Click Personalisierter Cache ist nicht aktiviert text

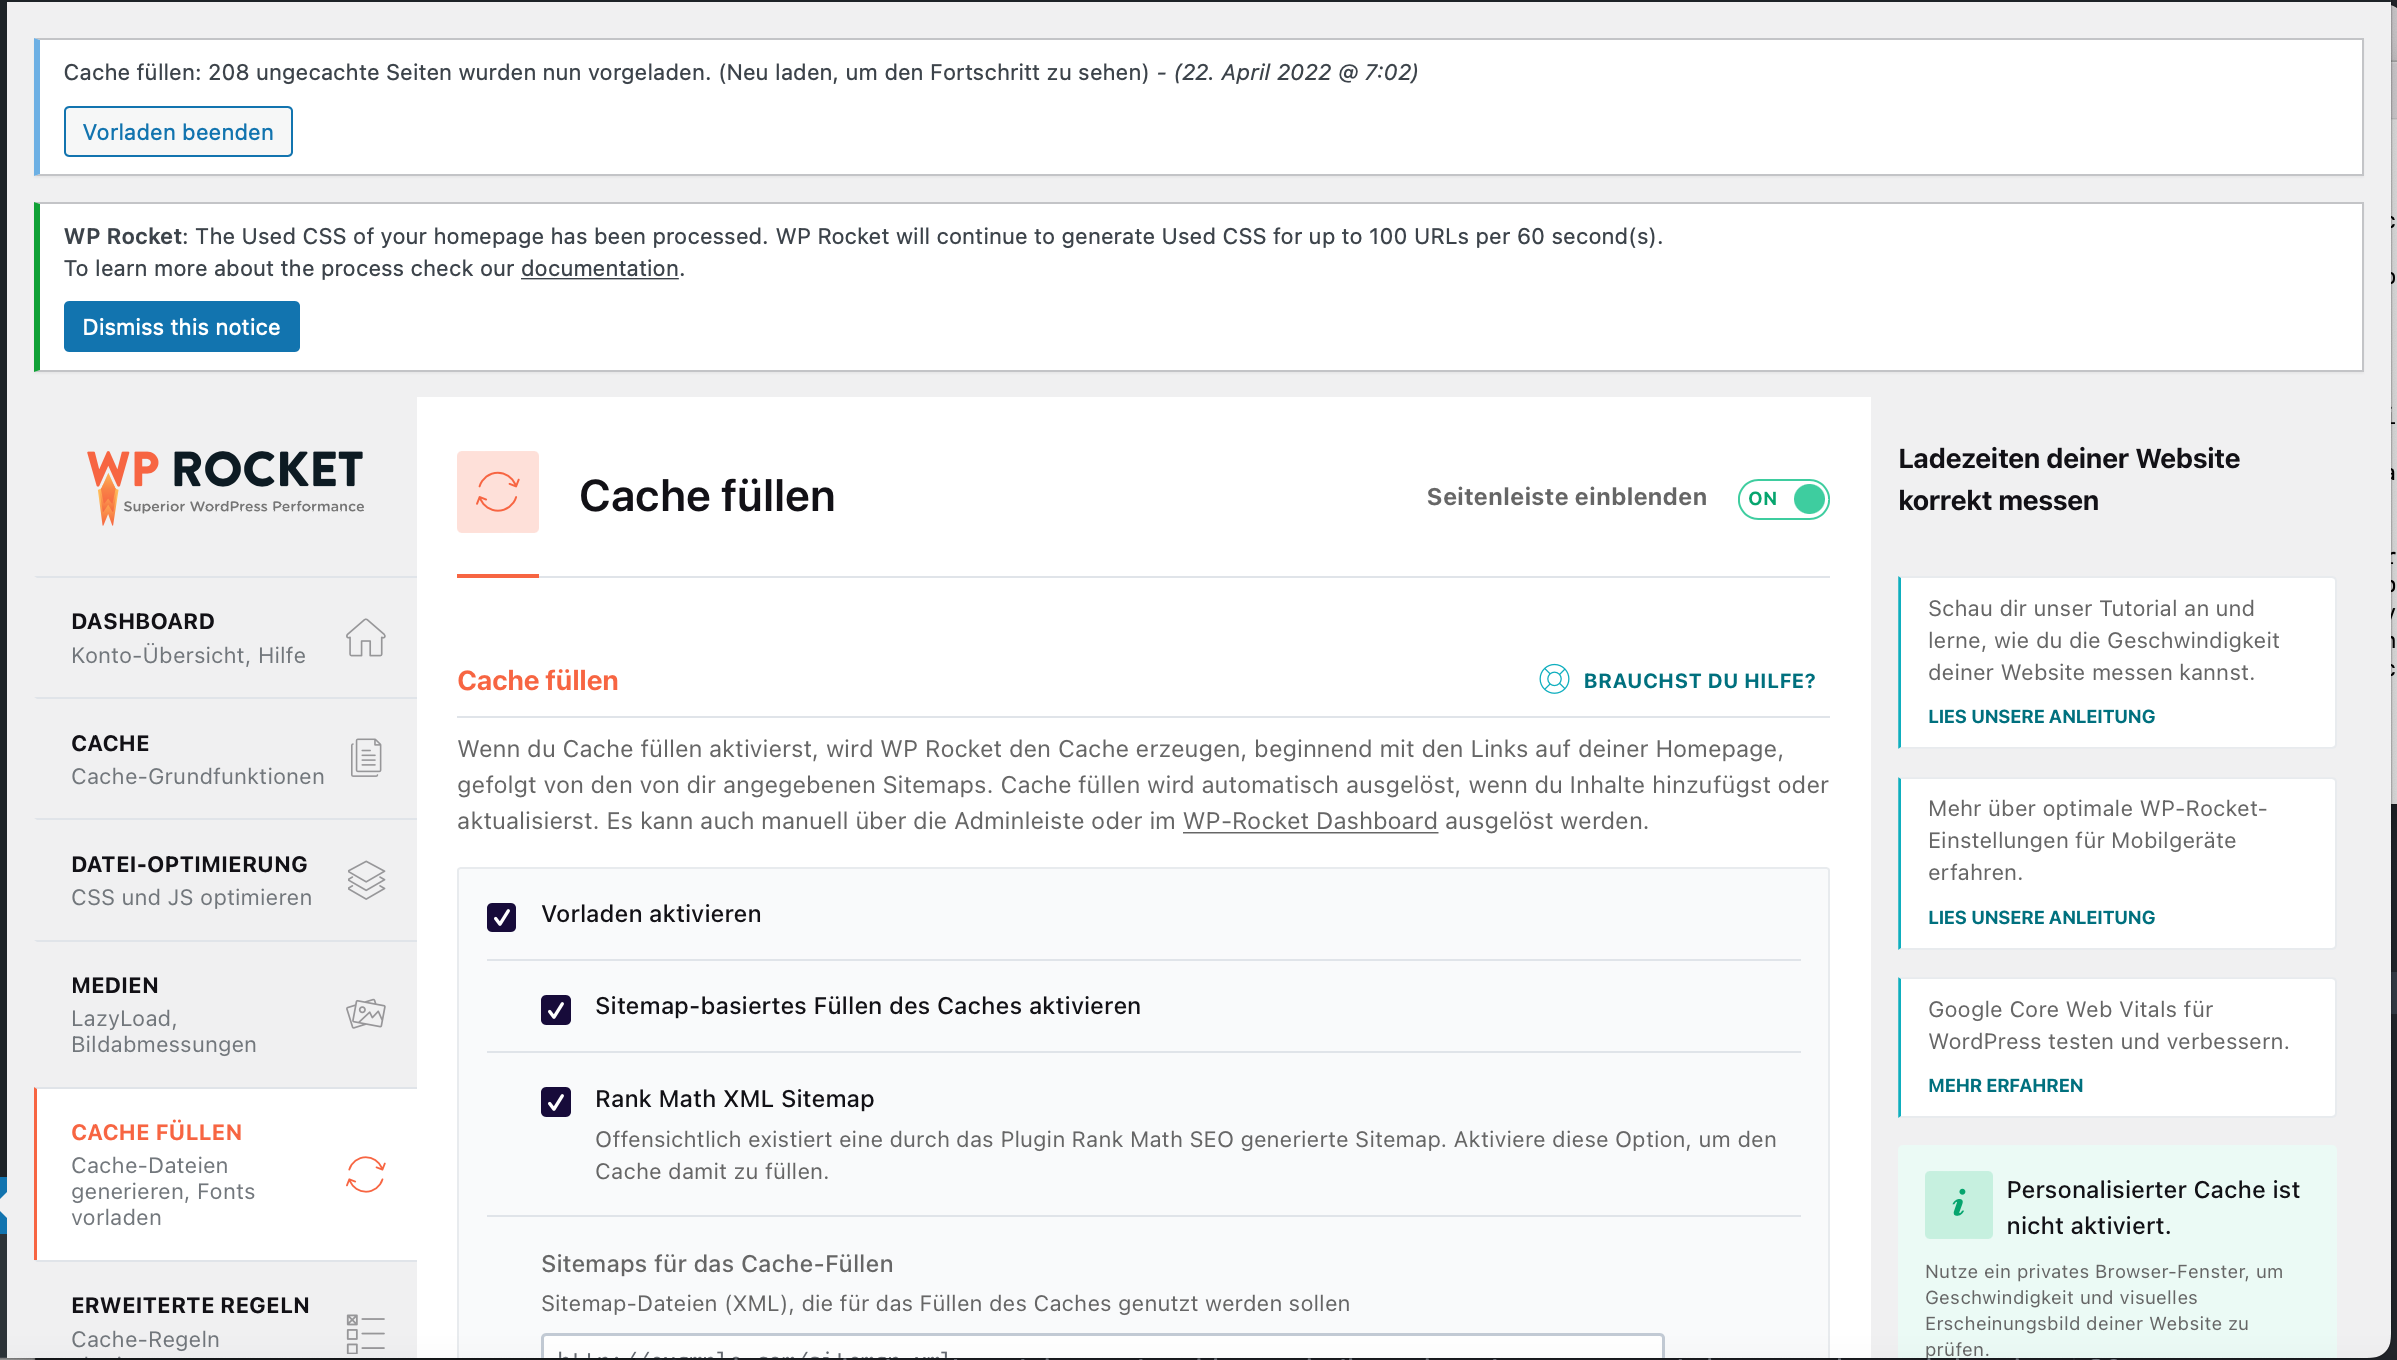(2153, 1208)
